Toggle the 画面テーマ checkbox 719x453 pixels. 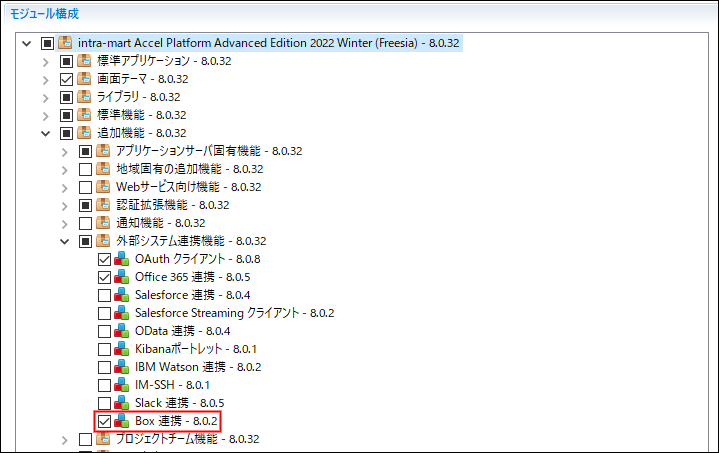click(x=66, y=79)
